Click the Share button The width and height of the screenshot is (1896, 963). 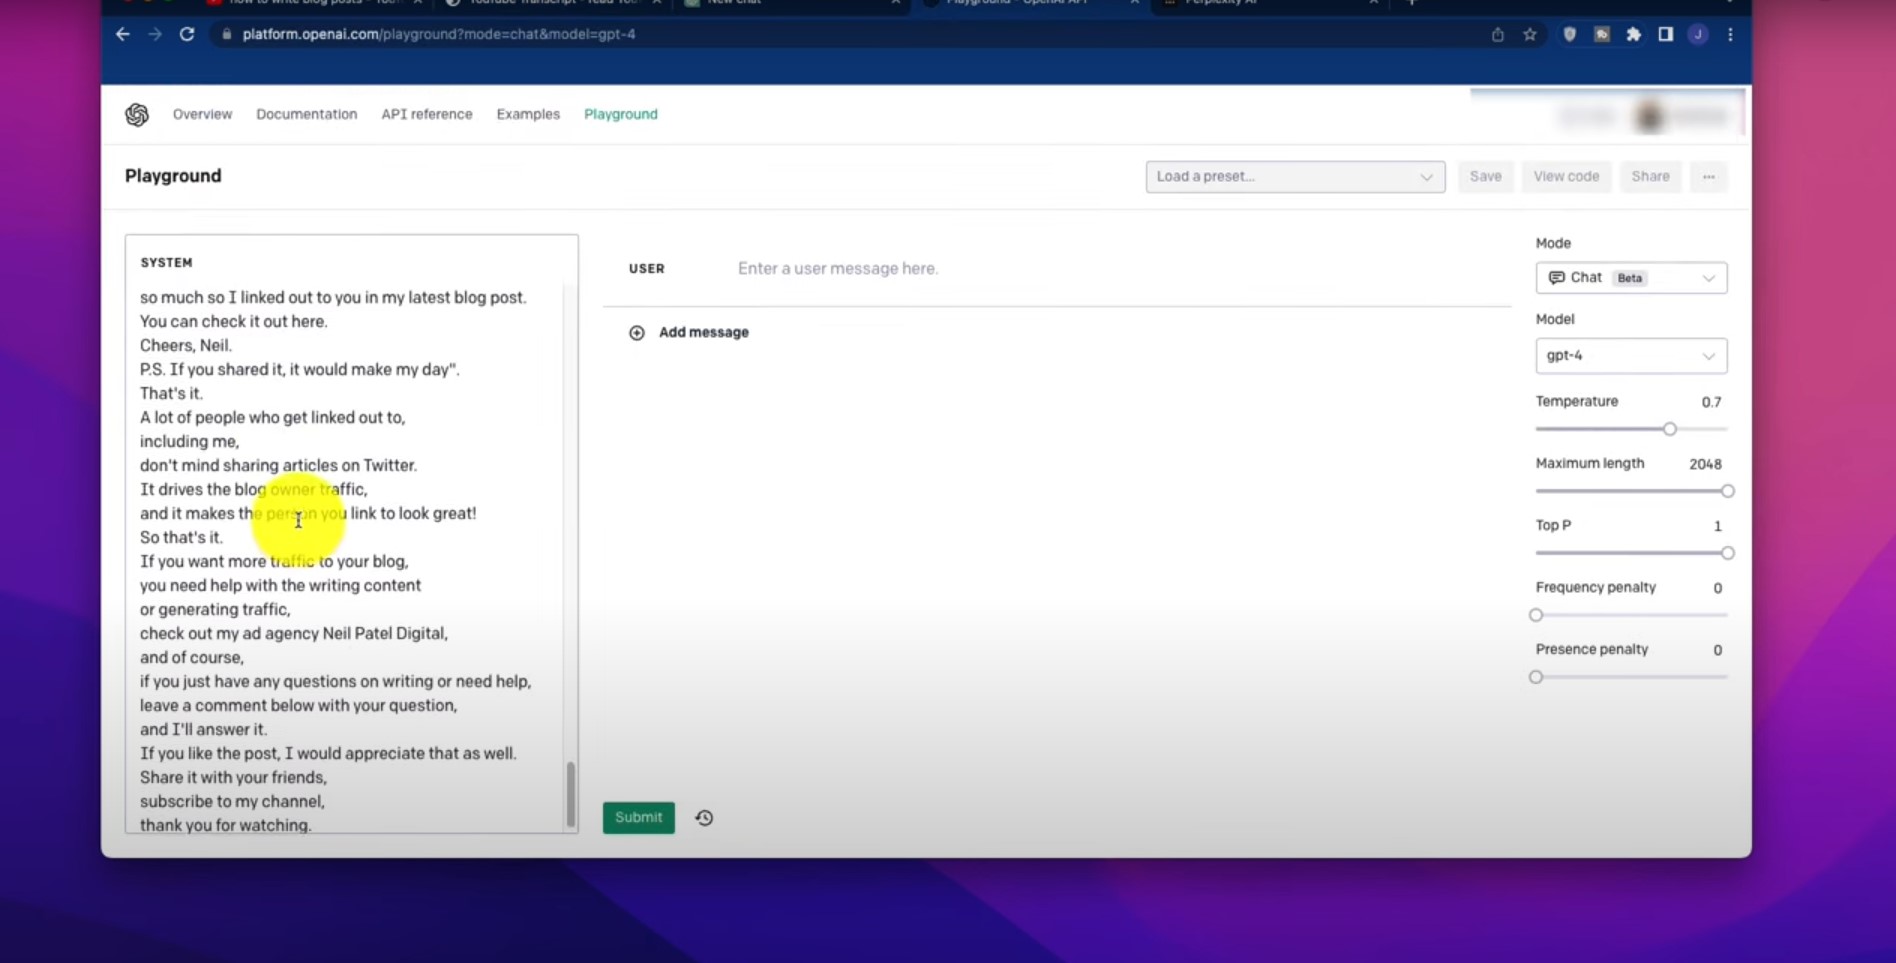pos(1650,177)
